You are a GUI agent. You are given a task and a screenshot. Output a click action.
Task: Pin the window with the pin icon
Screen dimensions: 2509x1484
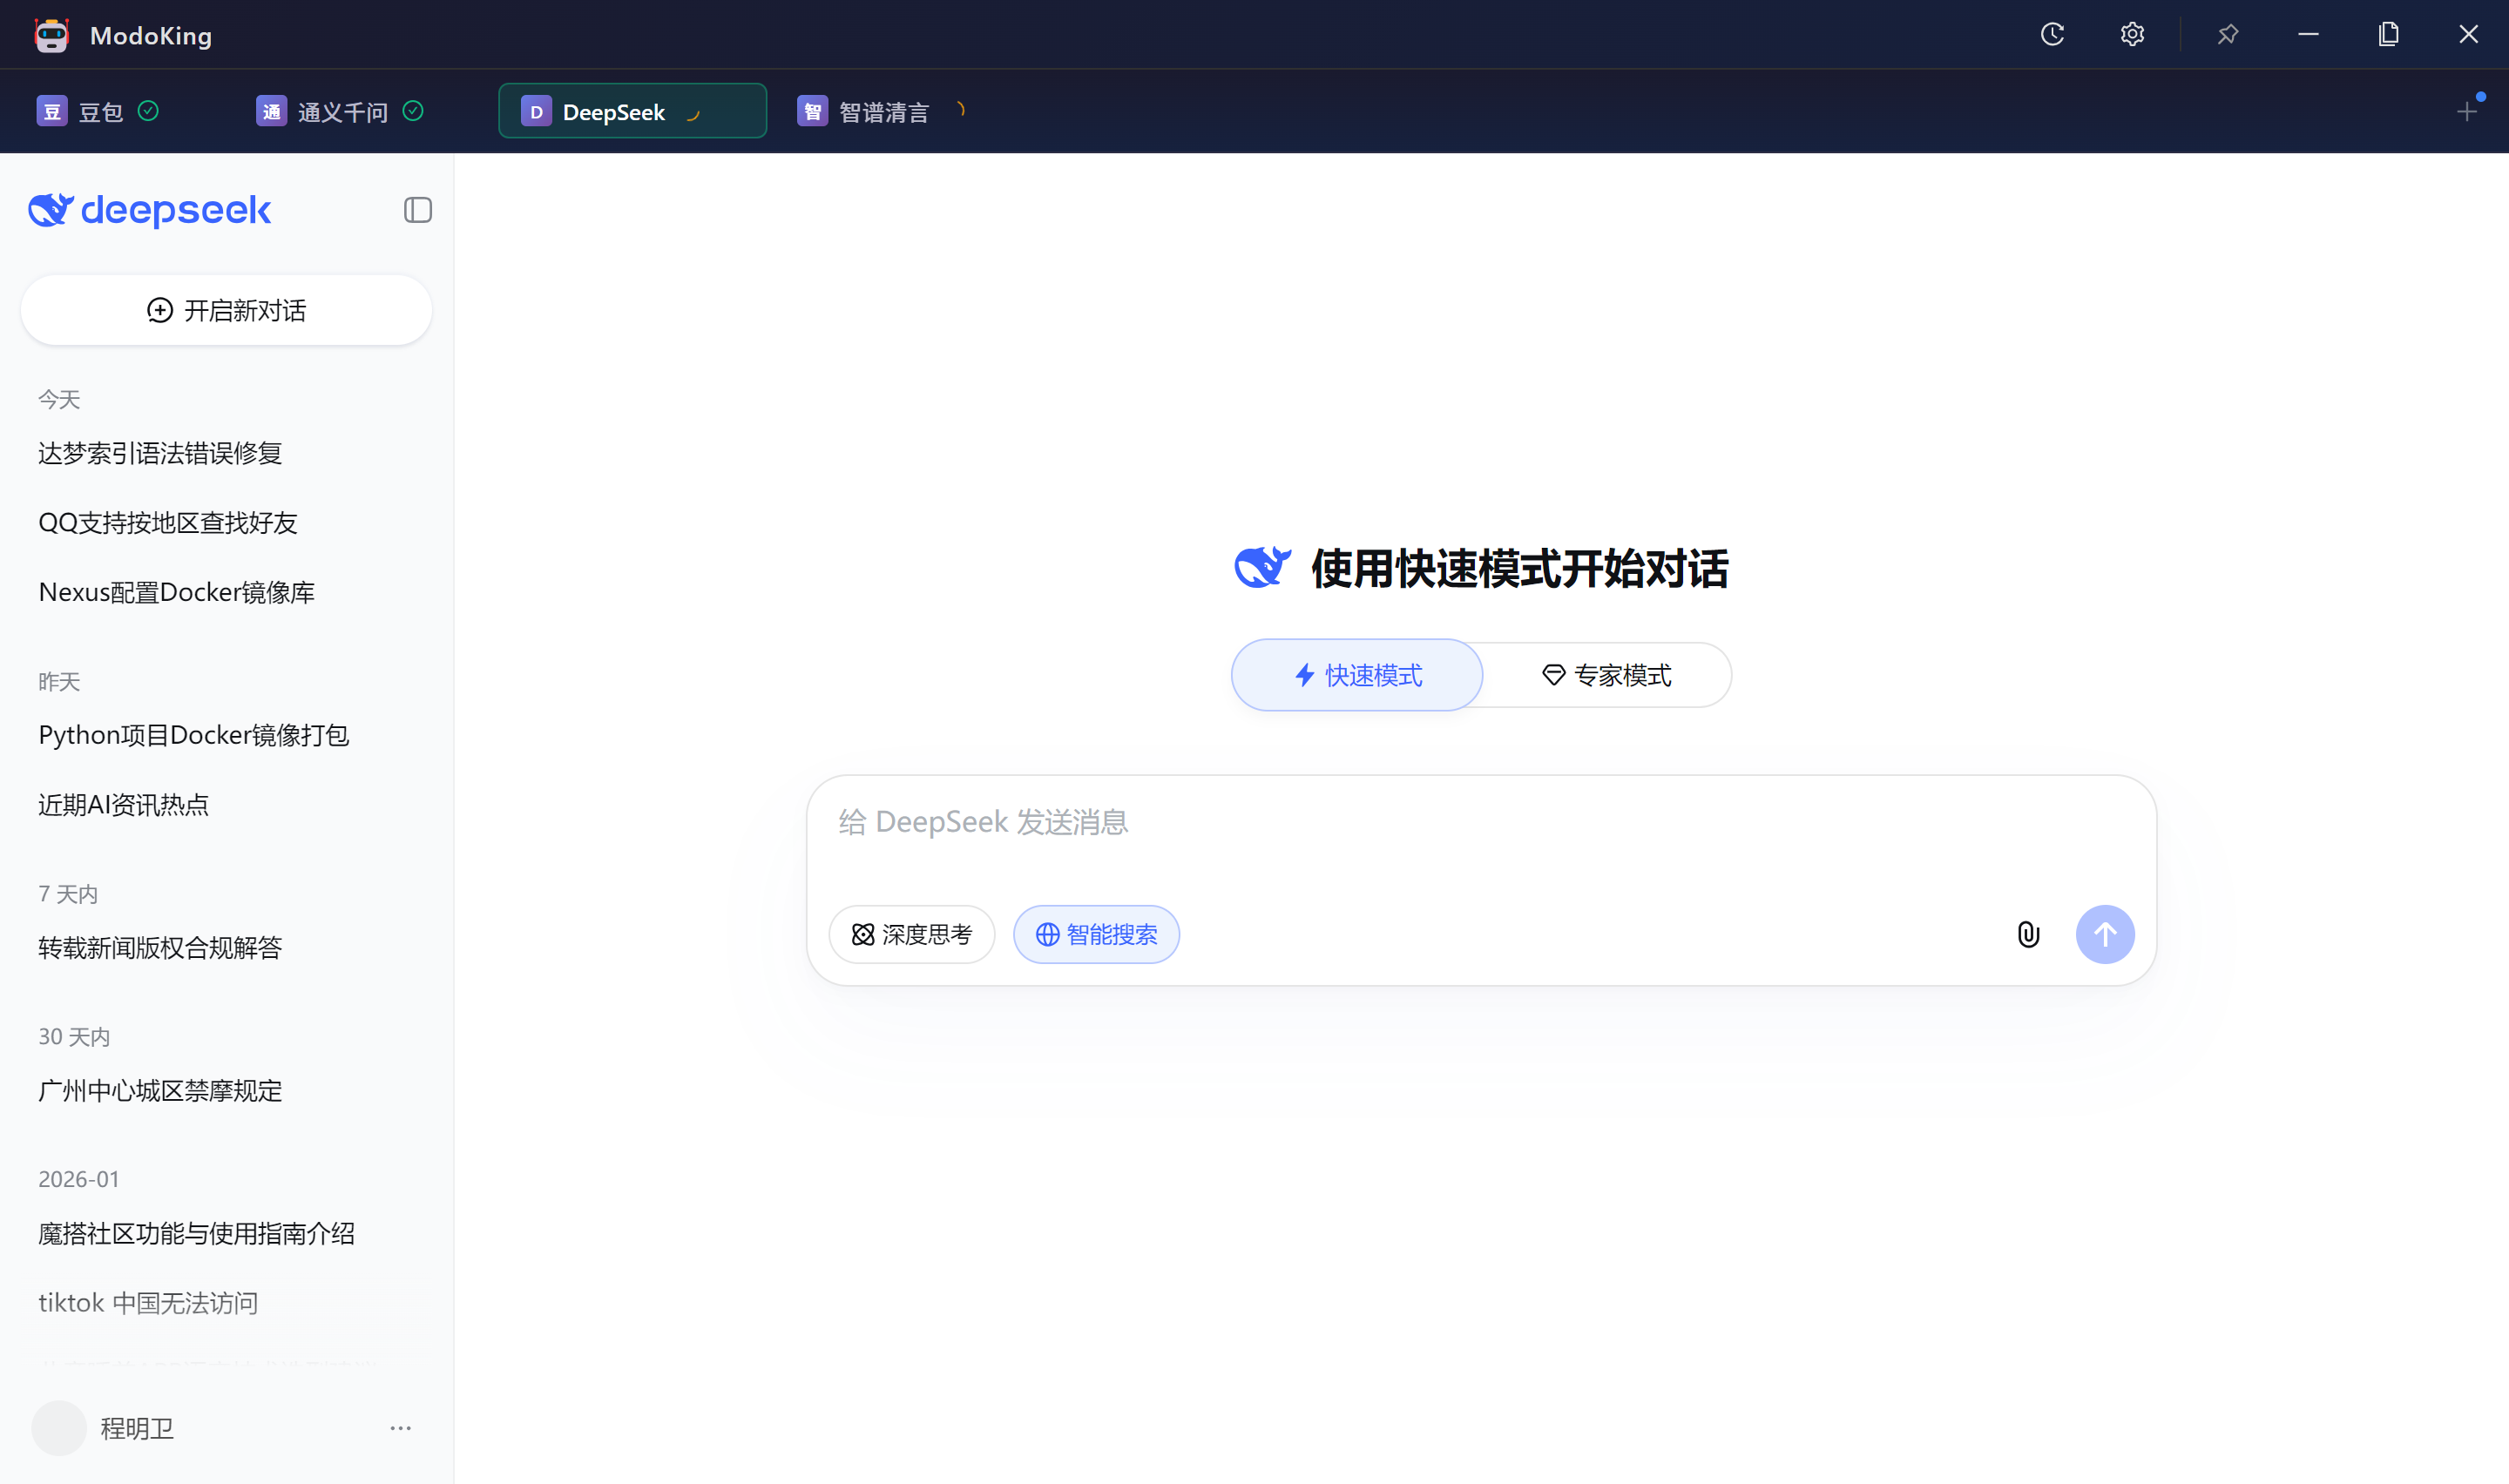click(2228, 35)
